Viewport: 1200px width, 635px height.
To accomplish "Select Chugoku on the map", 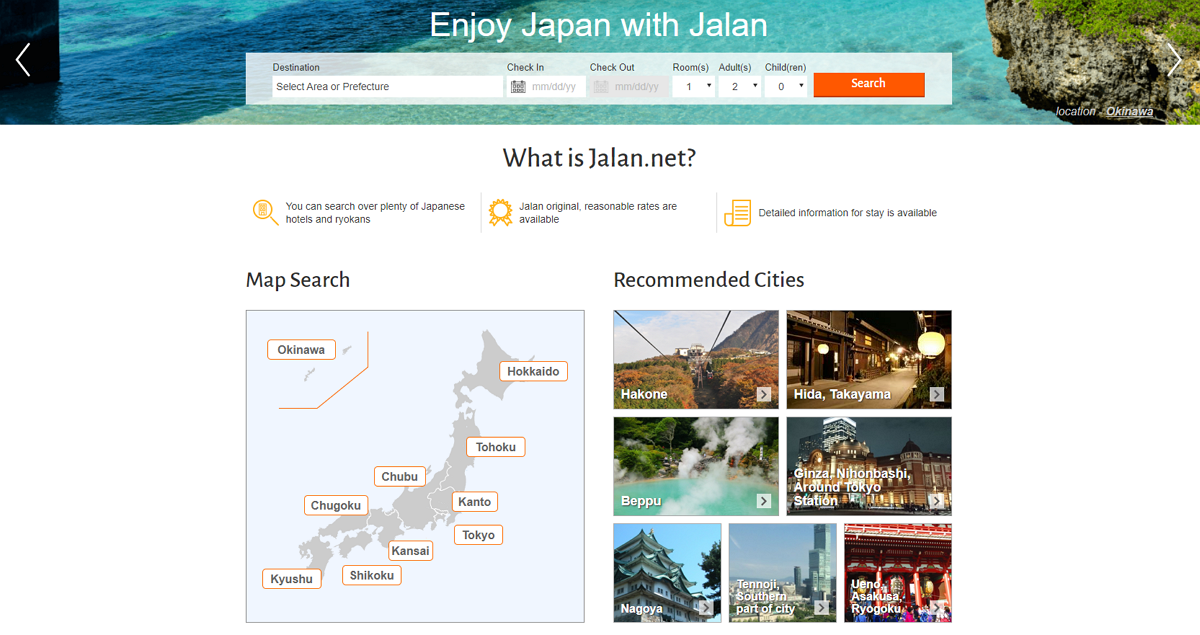I will [336, 506].
